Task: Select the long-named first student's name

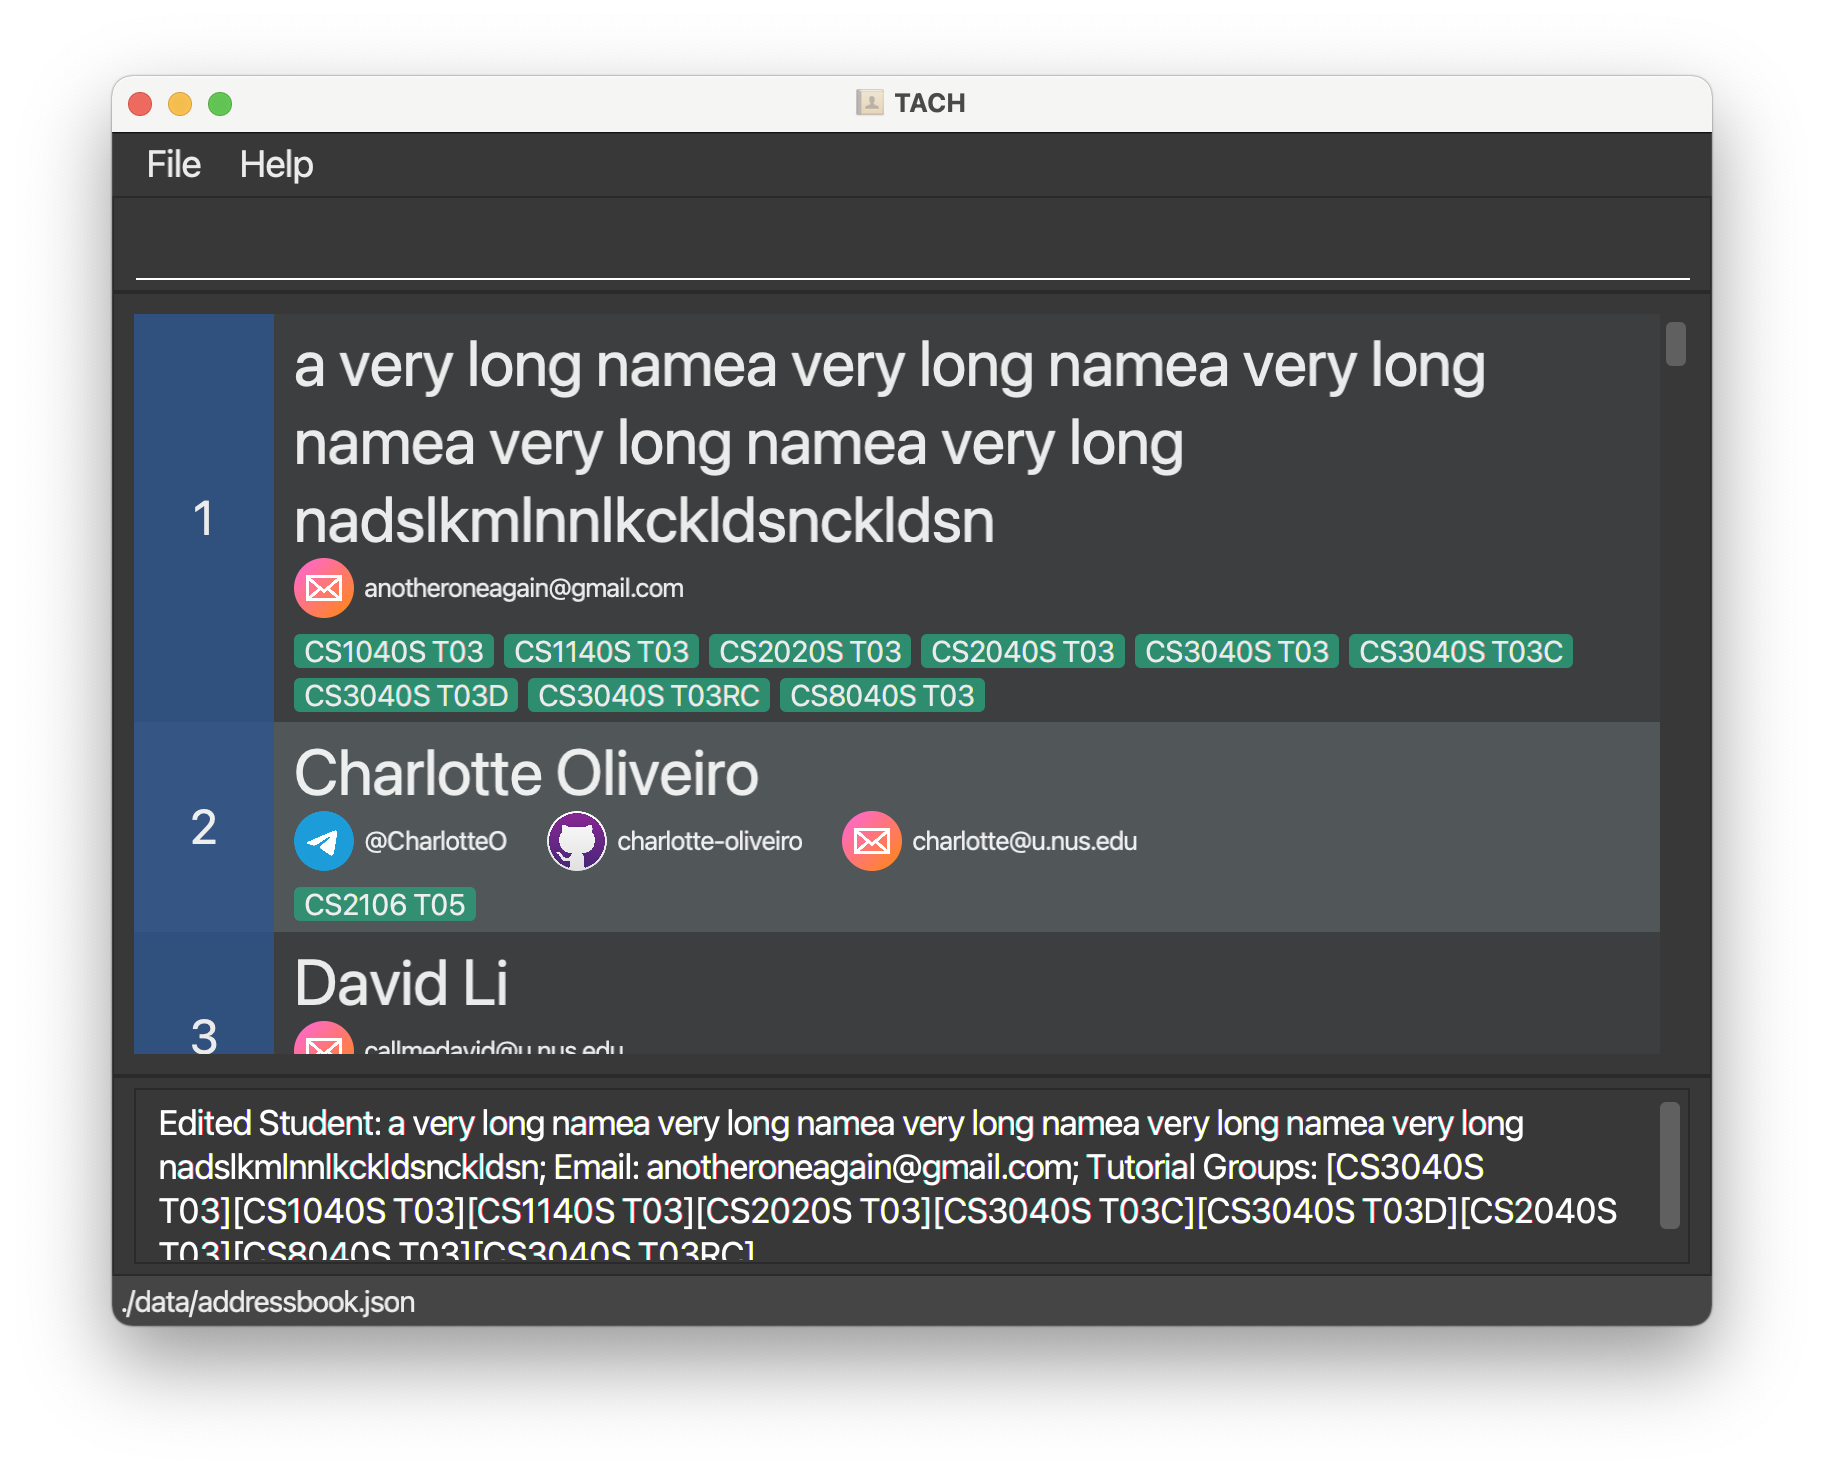Action: click(x=890, y=443)
